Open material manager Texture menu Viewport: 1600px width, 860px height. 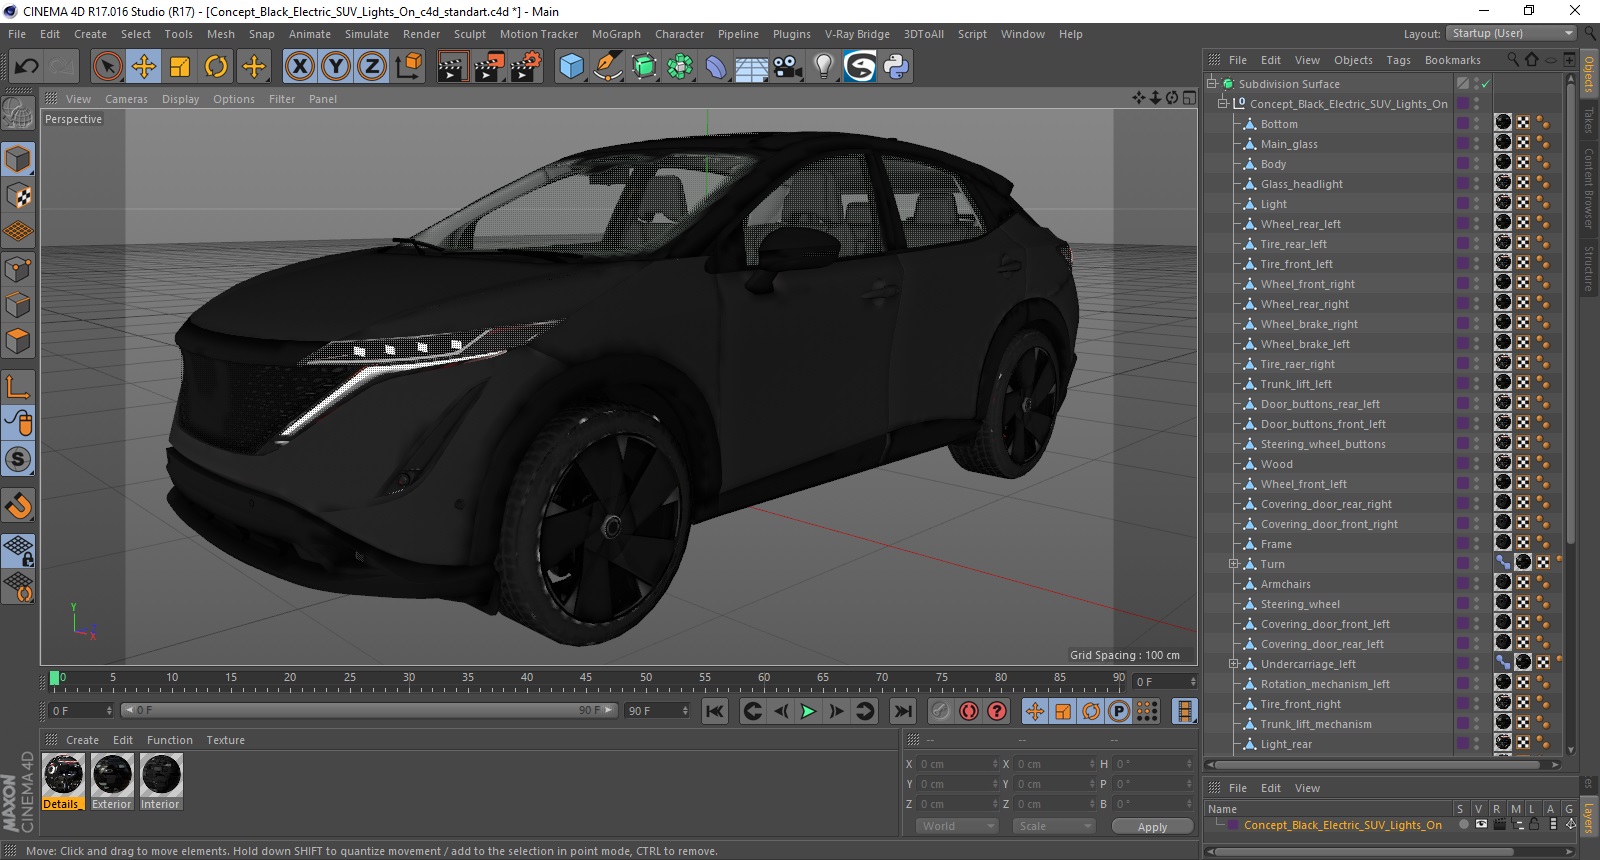[x=225, y=740]
